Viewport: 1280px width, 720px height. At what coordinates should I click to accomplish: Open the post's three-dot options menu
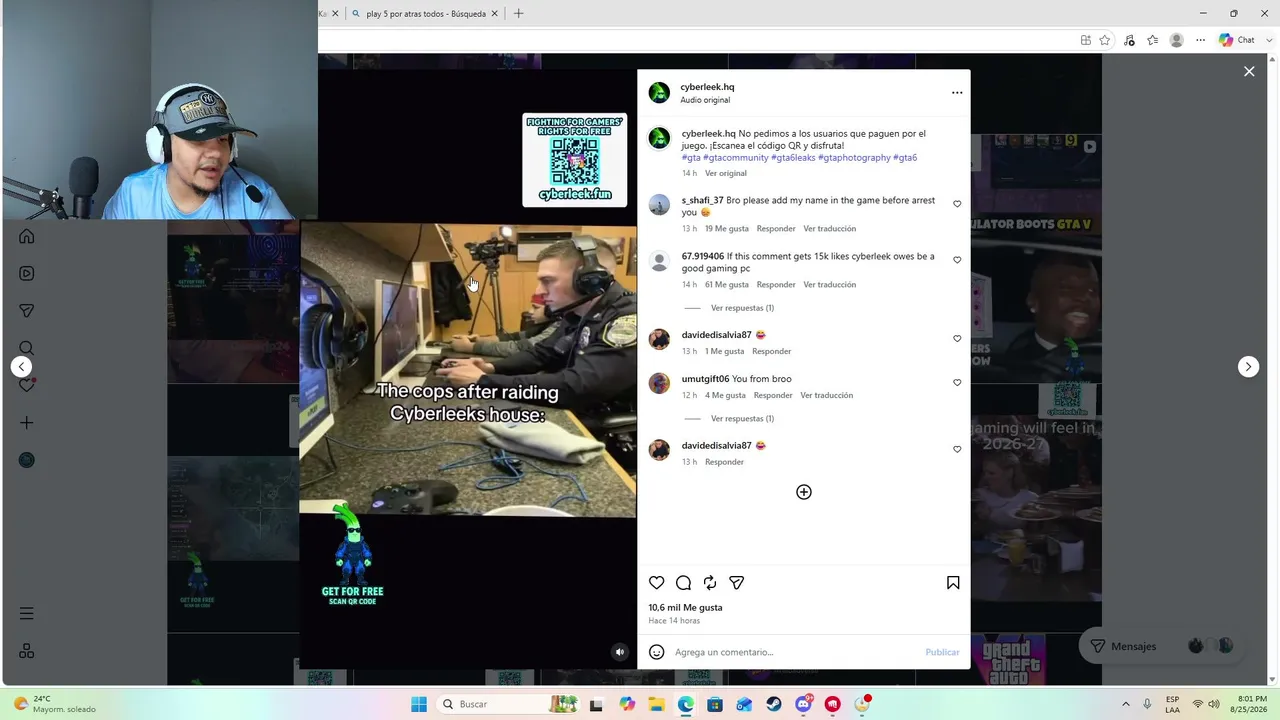[957, 93]
